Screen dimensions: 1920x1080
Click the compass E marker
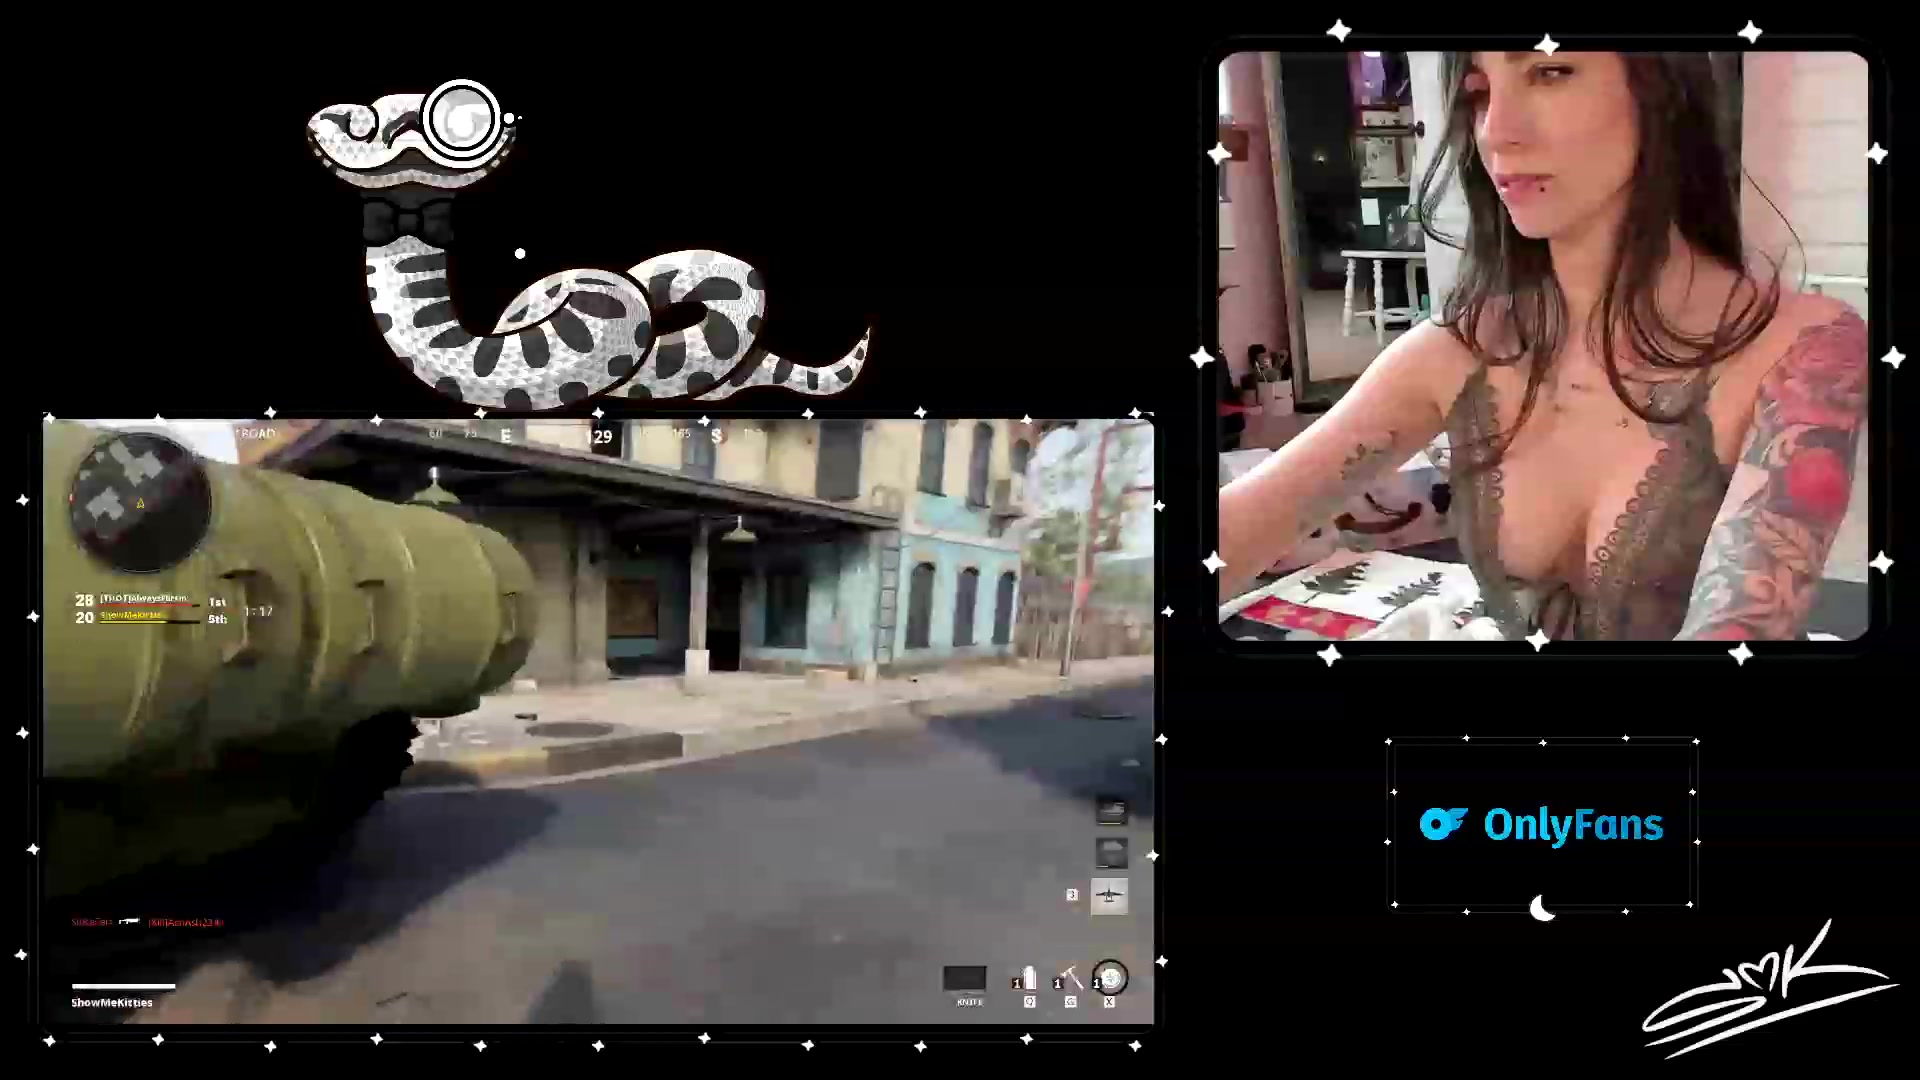click(x=506, y=436)
